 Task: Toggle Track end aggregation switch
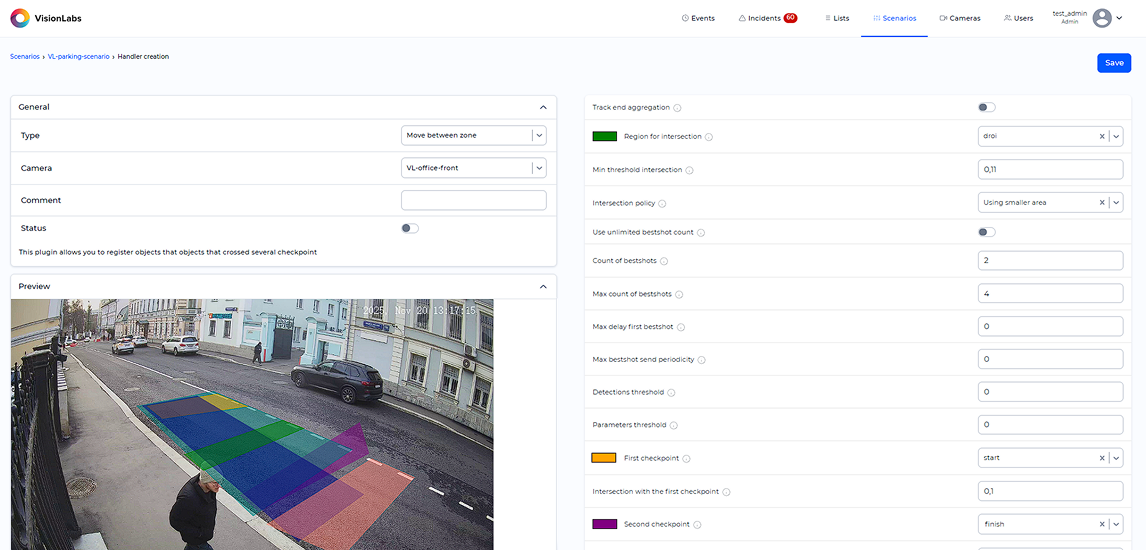987,107
